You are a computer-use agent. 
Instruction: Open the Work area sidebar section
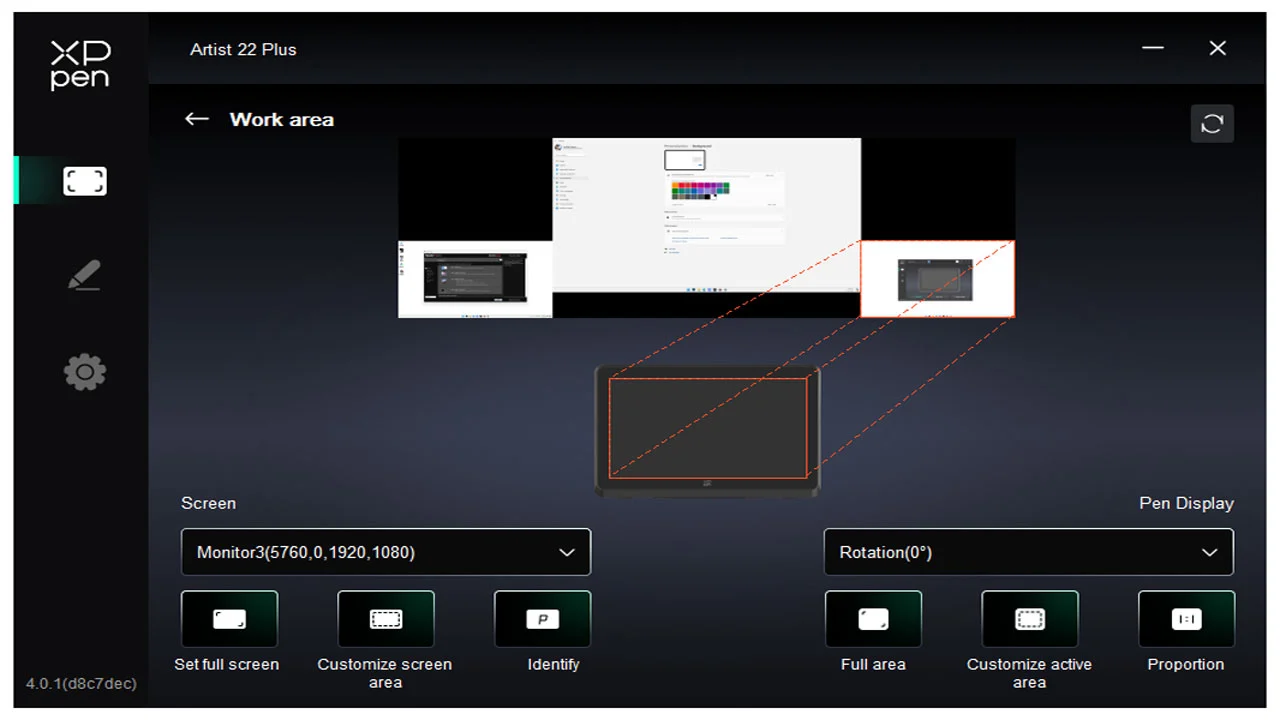click(x=84, y=181)
